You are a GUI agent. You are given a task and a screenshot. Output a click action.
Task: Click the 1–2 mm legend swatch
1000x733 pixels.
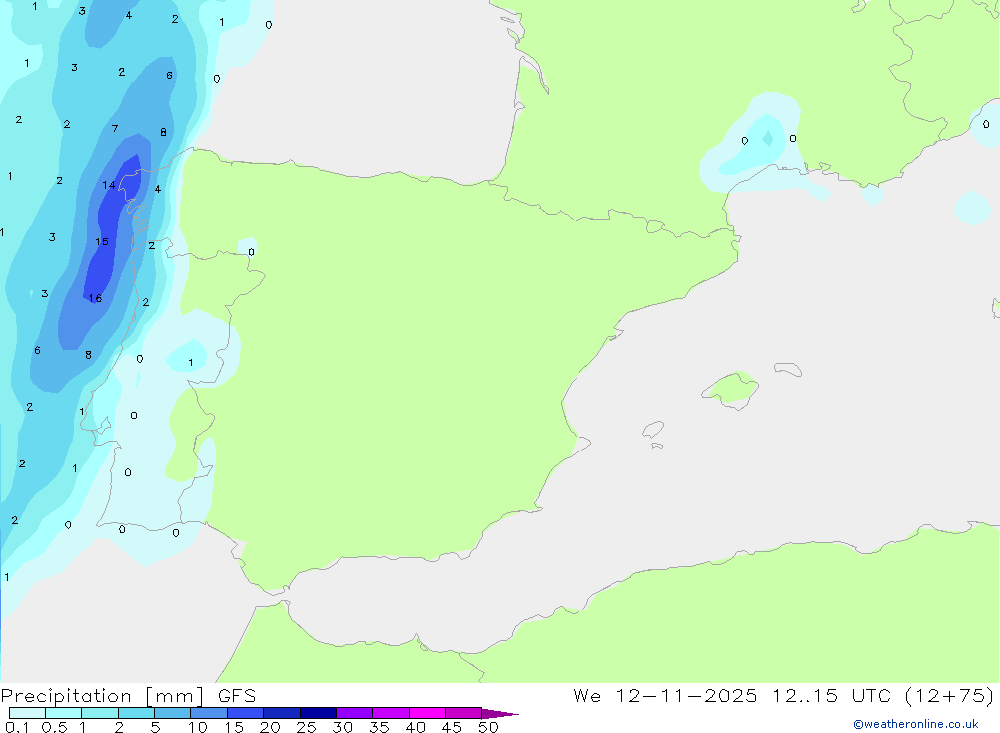tap(100, 713)
